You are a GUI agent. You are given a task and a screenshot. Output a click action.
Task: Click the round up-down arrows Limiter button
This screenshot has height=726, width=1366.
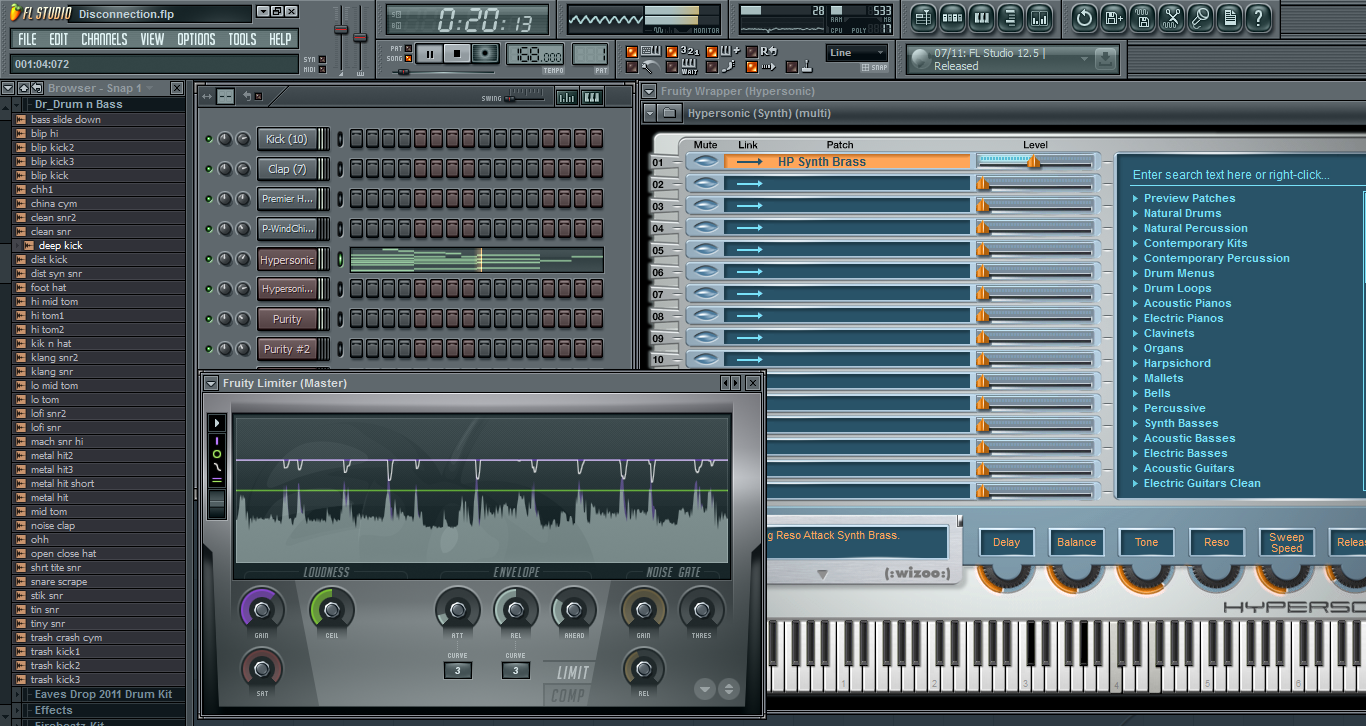pos(728,688)
